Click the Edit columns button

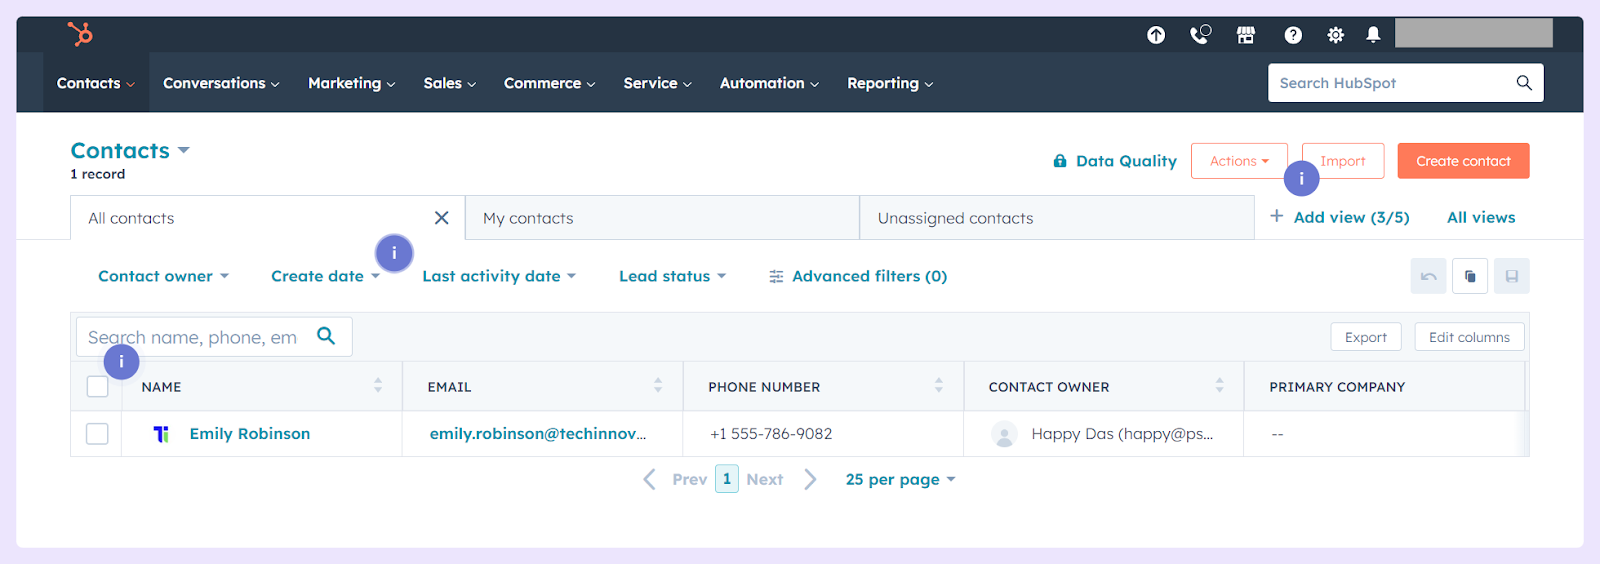(x=1469, y=337)
